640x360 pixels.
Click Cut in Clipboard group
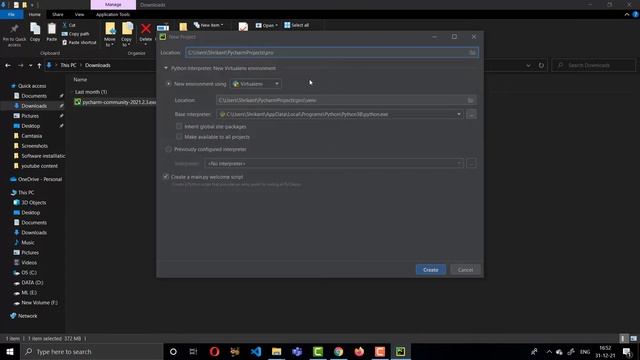(69, 25)
